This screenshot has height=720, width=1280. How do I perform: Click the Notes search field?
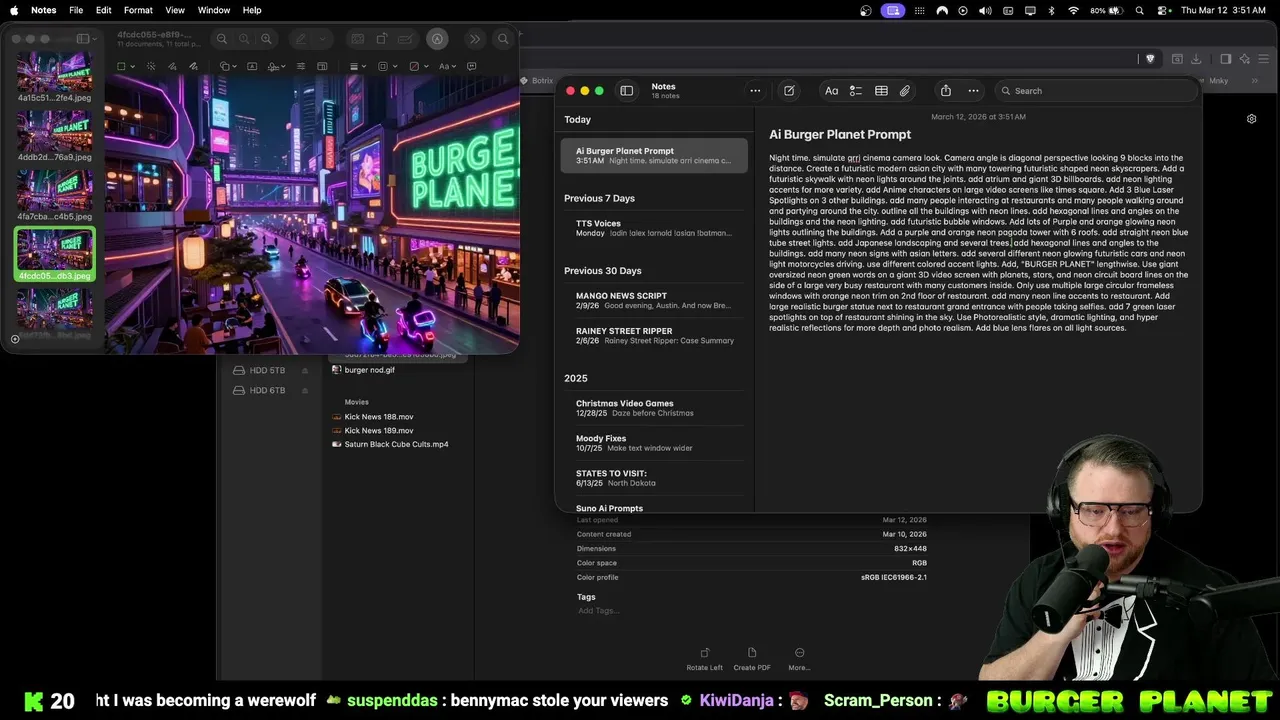point(1097,91)
